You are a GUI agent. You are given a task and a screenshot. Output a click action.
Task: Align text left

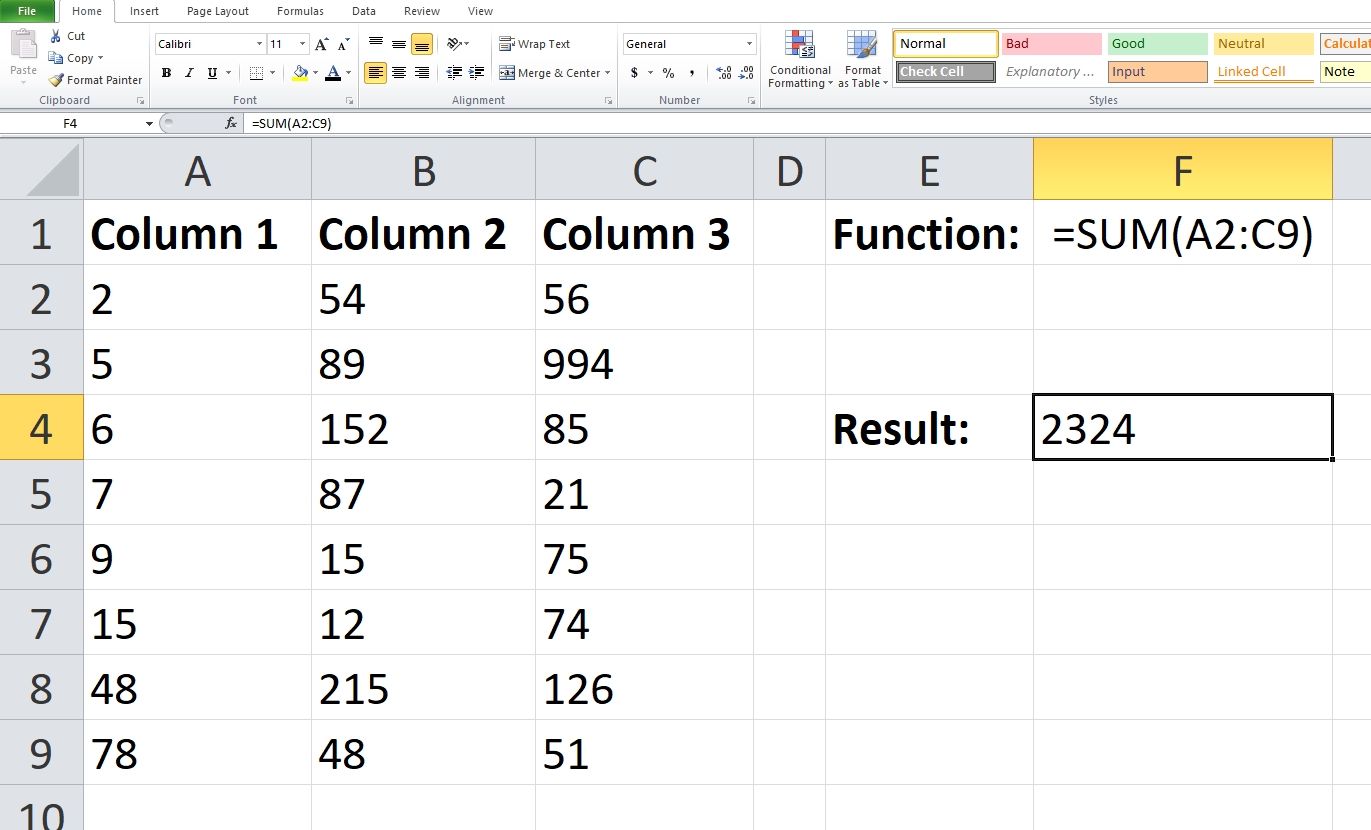click(x=376, y=73)
